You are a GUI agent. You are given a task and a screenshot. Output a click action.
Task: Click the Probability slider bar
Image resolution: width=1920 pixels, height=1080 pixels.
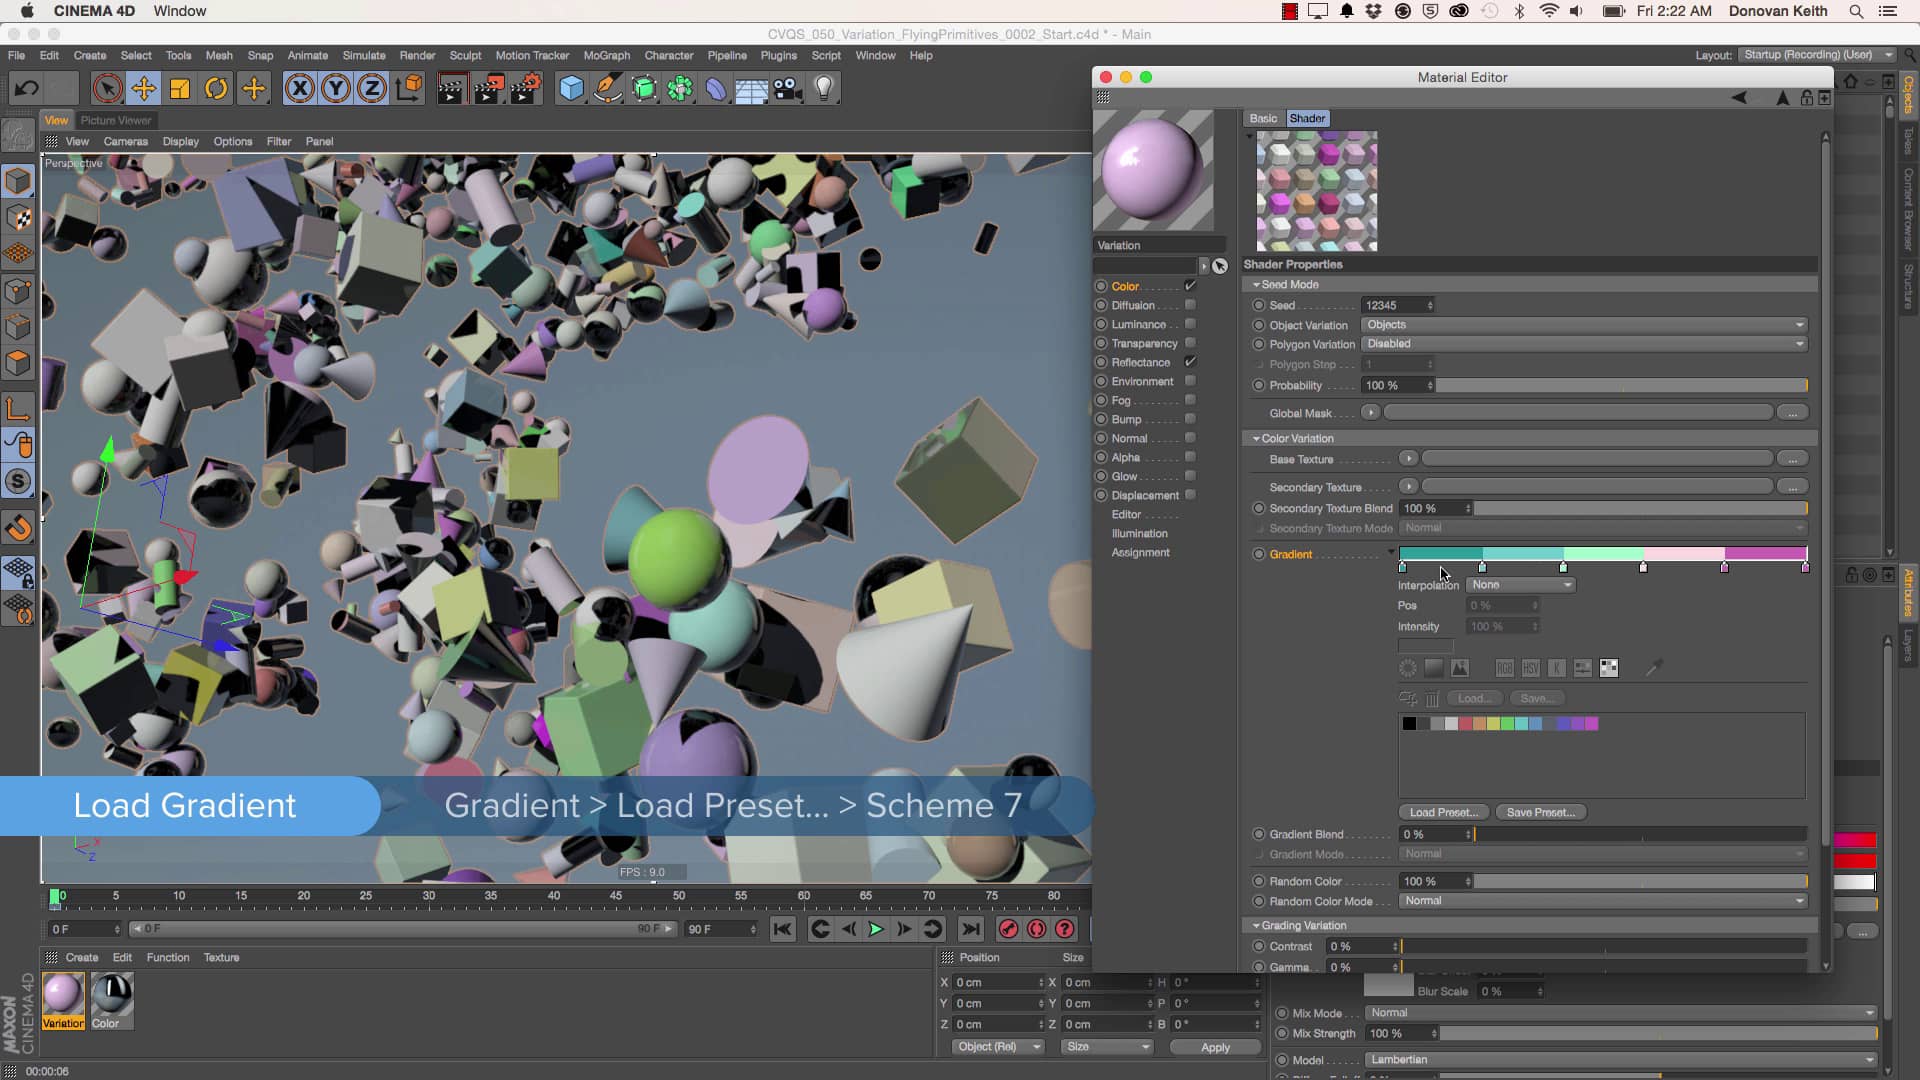[1622, 385]
